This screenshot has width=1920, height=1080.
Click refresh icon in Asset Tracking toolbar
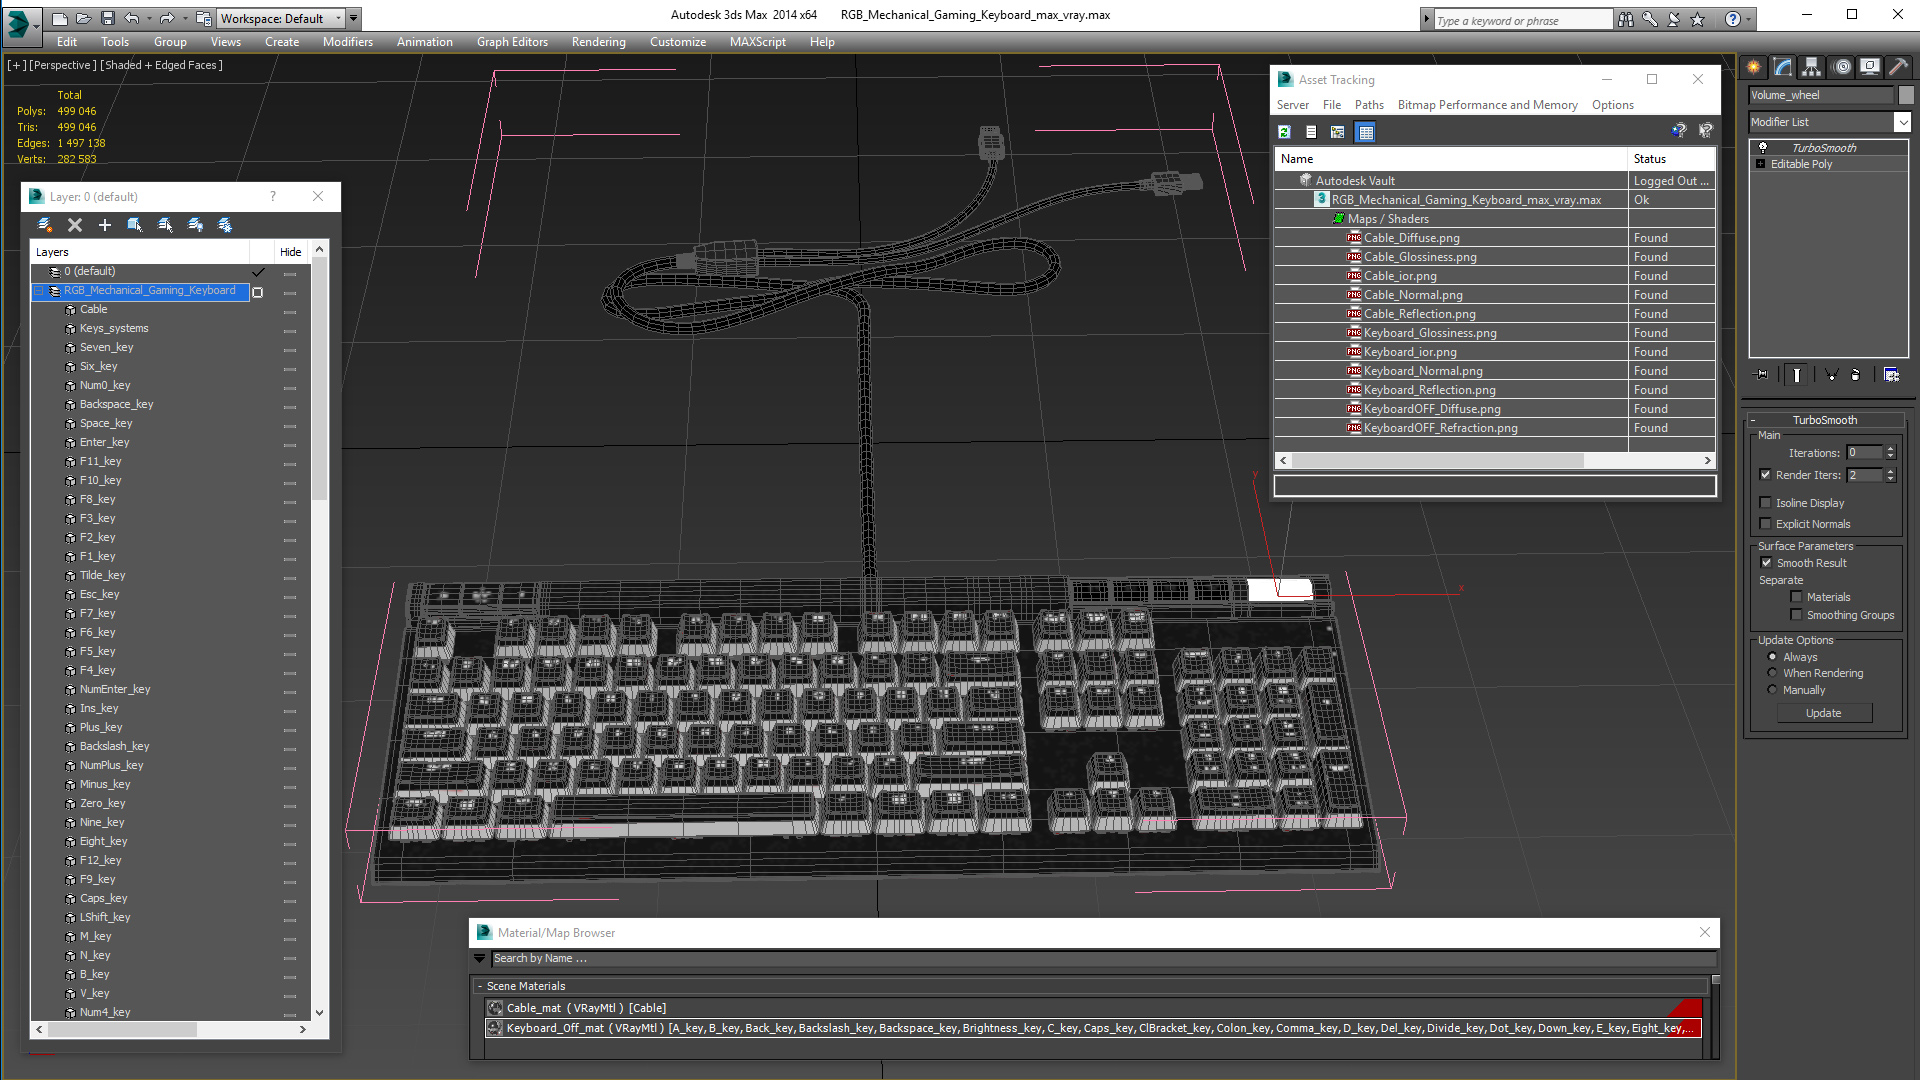(1284, 132)
